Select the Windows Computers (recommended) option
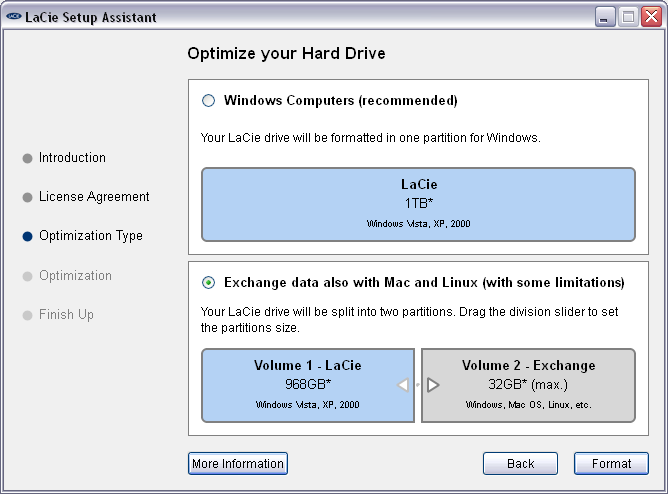The height and width of the screenshot is (494, 668). (x=209, y=101)
